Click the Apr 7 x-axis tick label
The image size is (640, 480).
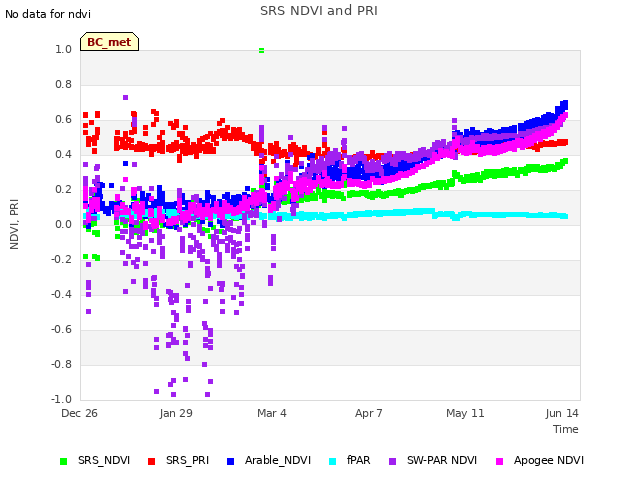point(369,413)
